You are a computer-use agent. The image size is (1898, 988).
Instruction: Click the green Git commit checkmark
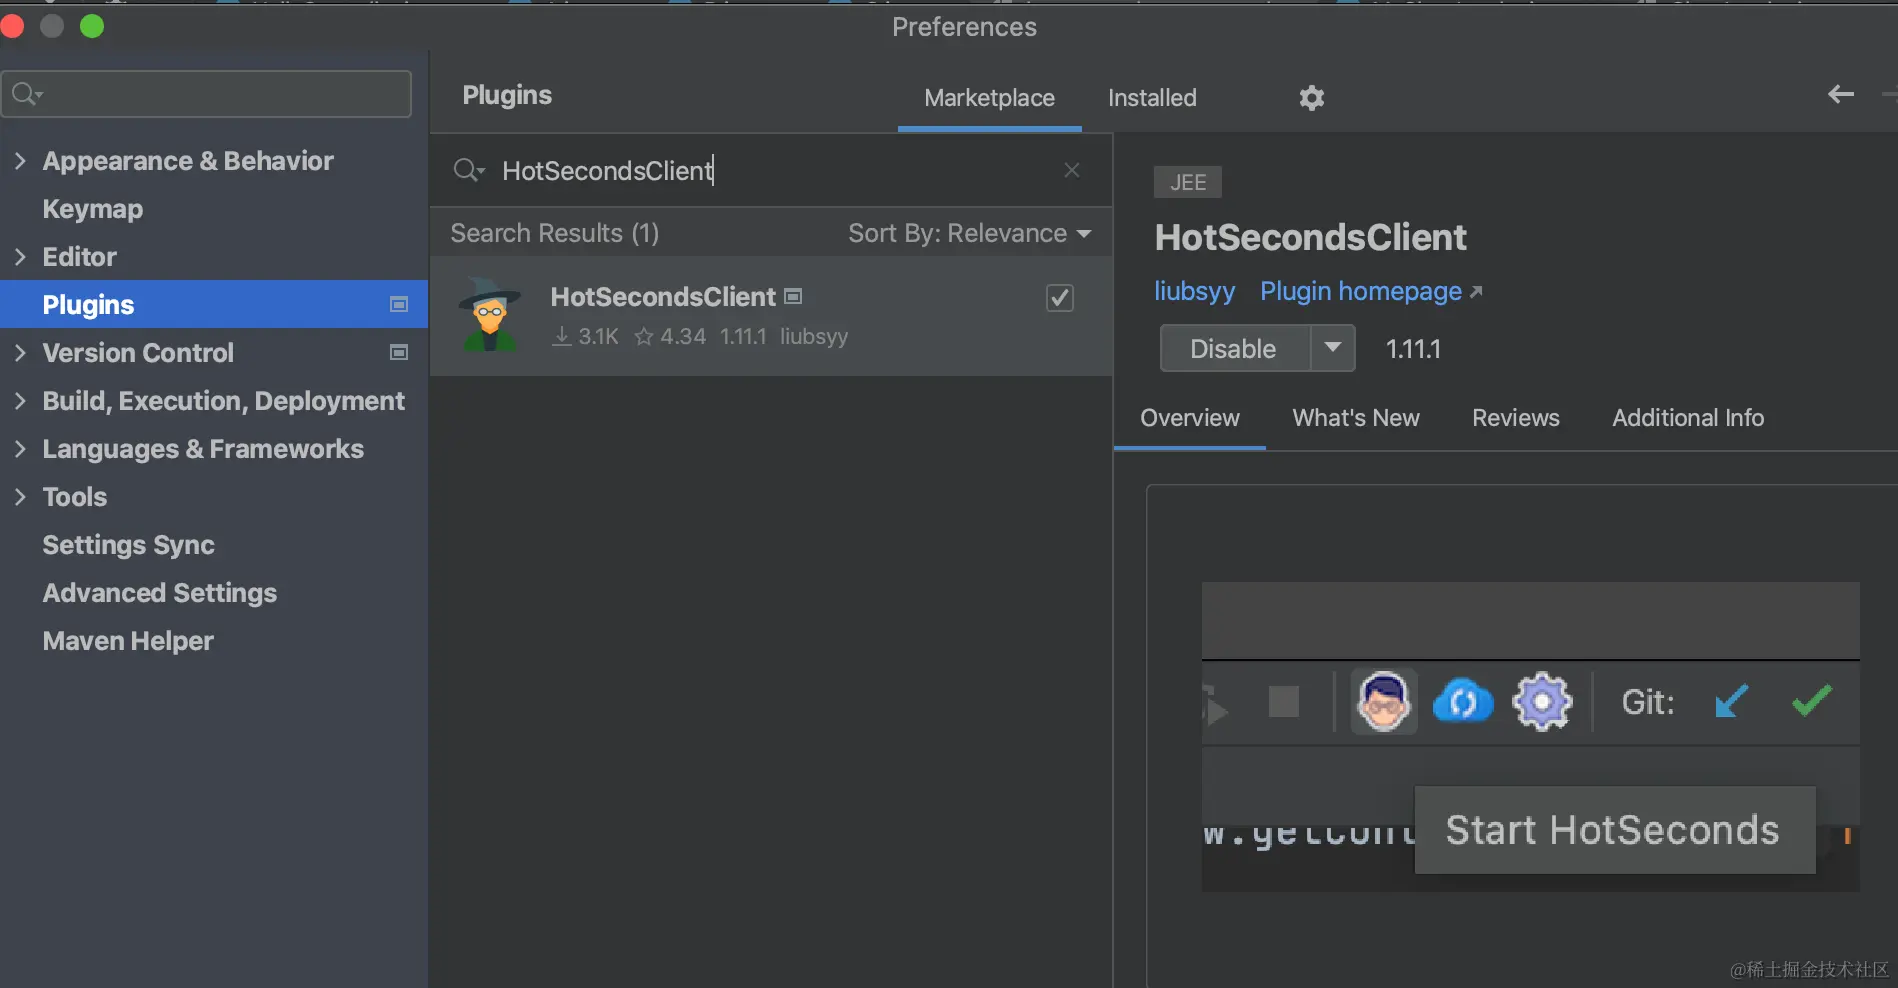click(1811, 701)
